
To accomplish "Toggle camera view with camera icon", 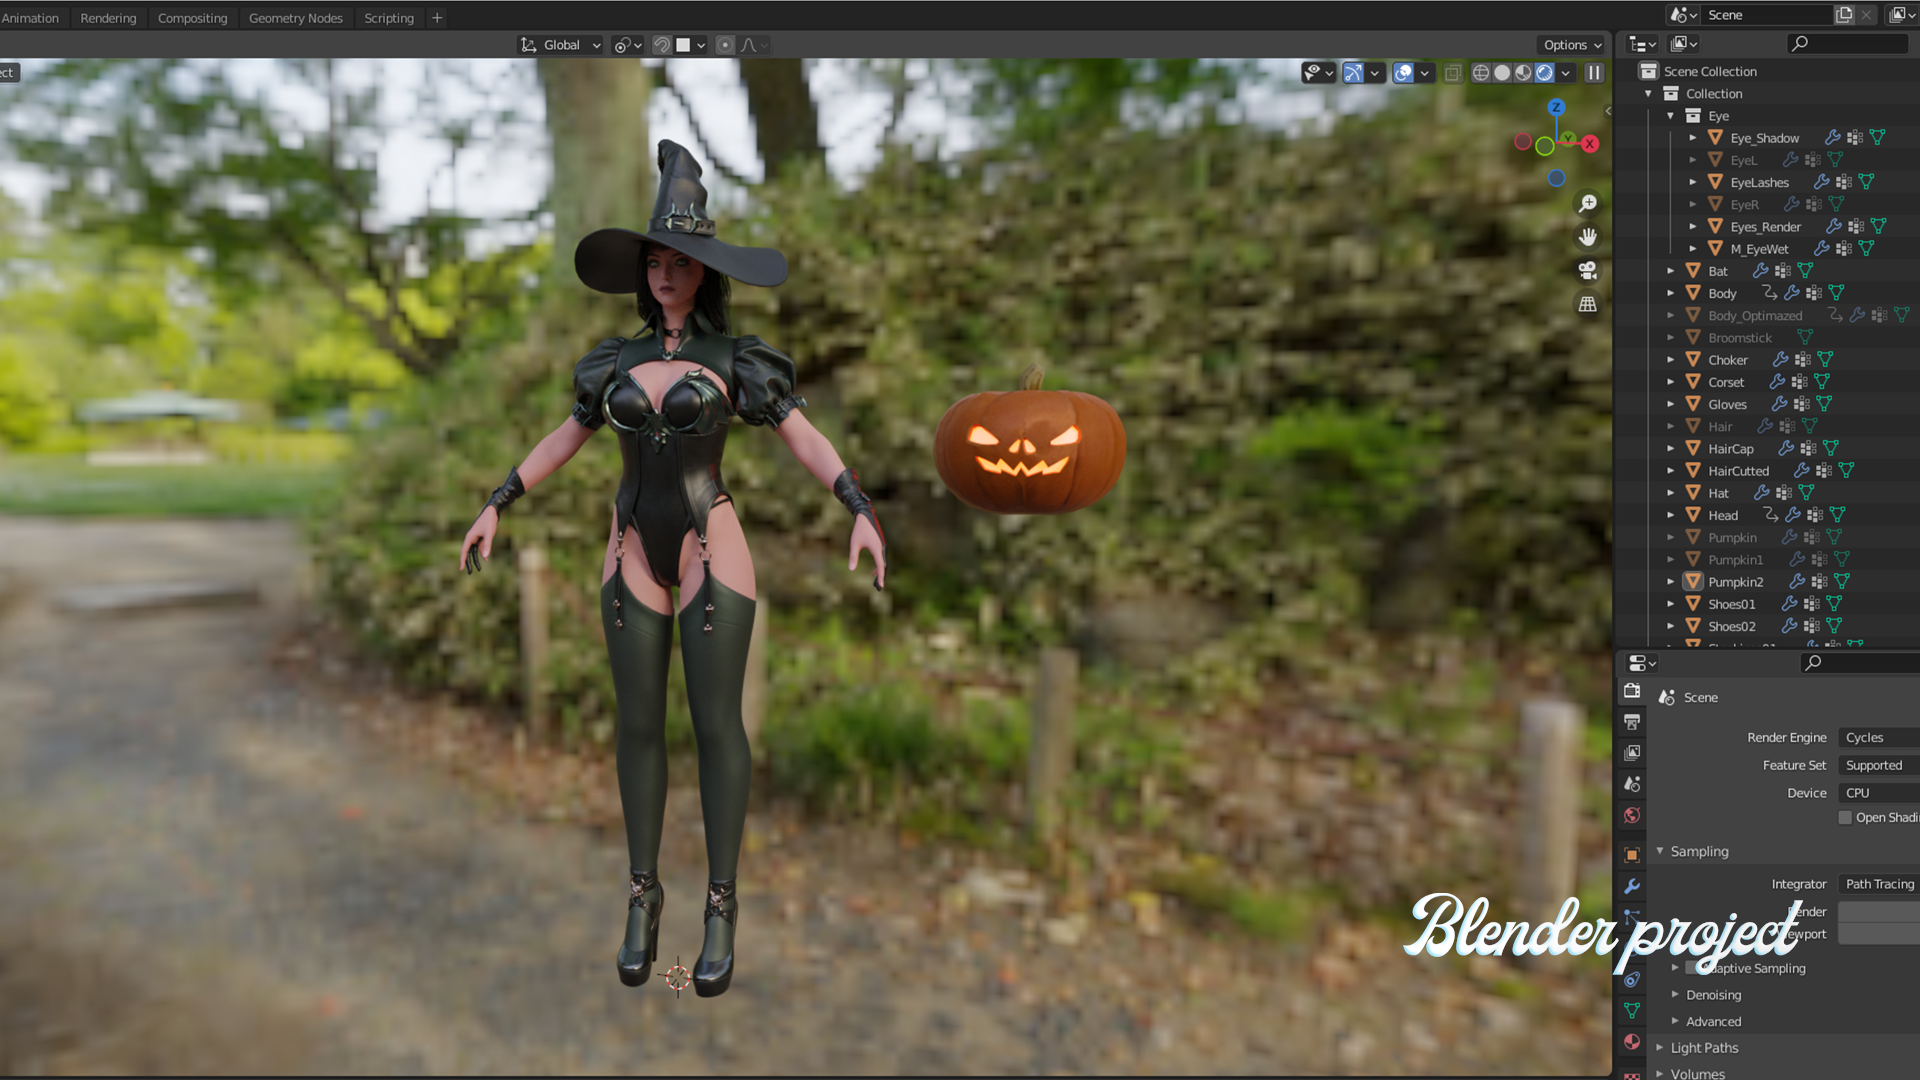I will point(1587,271).
